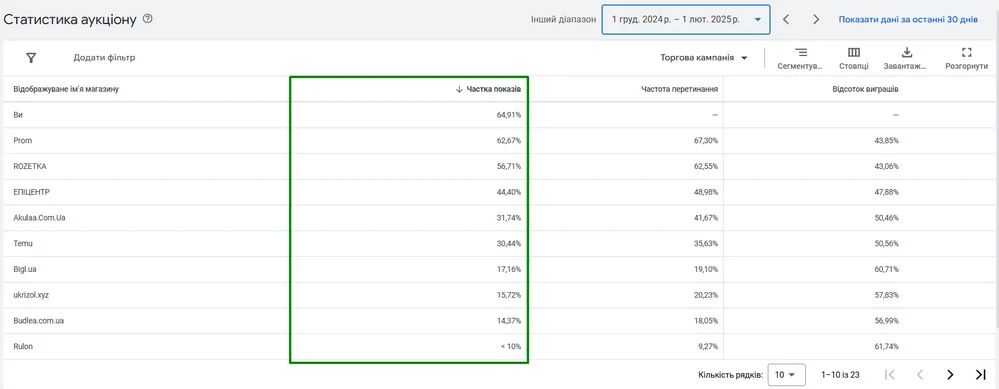Click Додати фільтр field
The width and height of the screenshot is (999, 389).
click(104, 58)
